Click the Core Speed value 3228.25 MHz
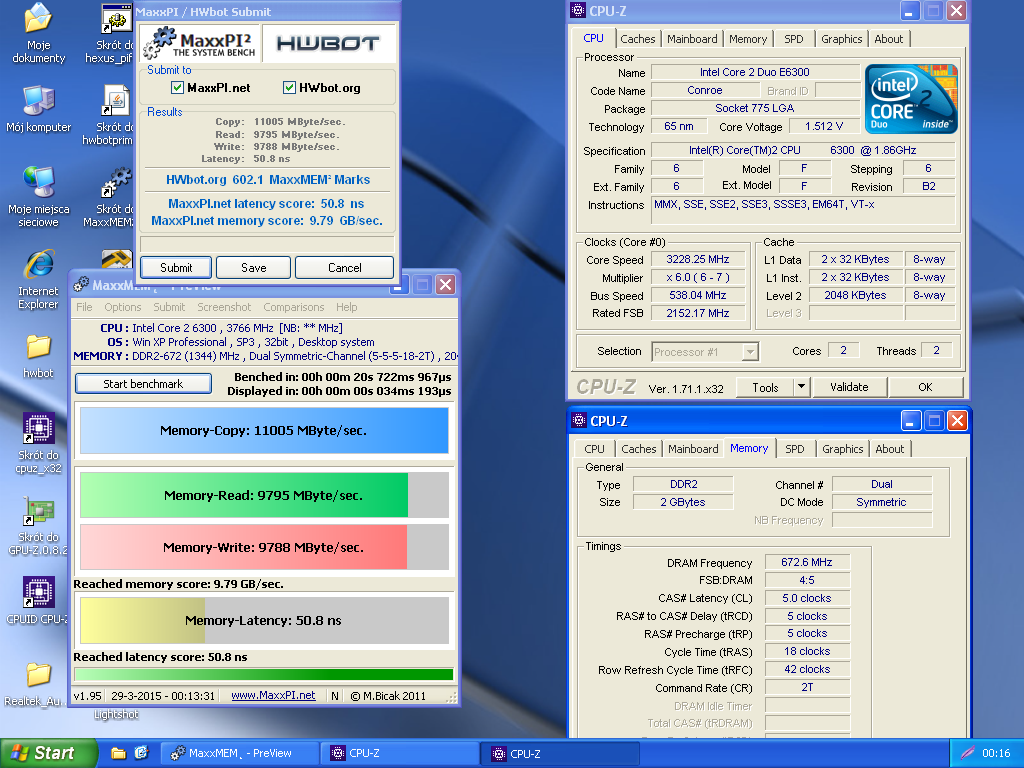This screenshot has height=768, width=1024. (x=697, y=259)
